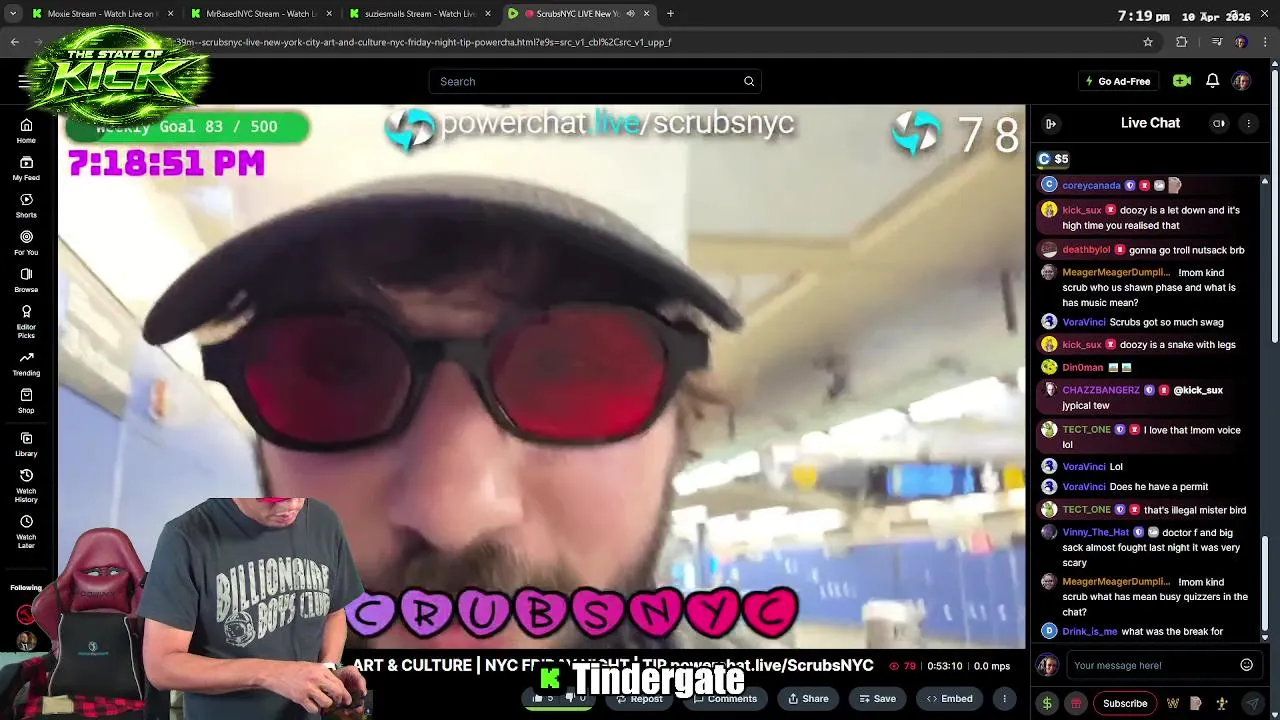1280x720 pixels.
Task: Click the red gift icon below chat
Action: tap(1076, 703)
